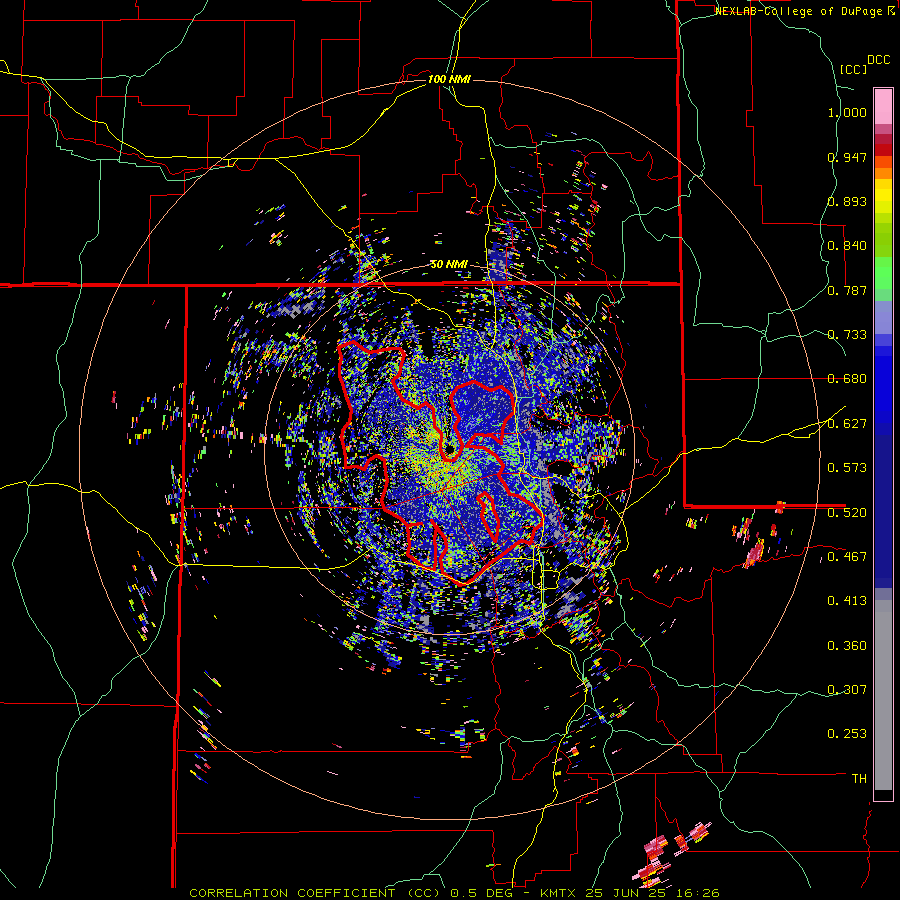This screenshot has height=900, width=900.
Task: Click the [CC] legend label
Action: click(854, 69)
